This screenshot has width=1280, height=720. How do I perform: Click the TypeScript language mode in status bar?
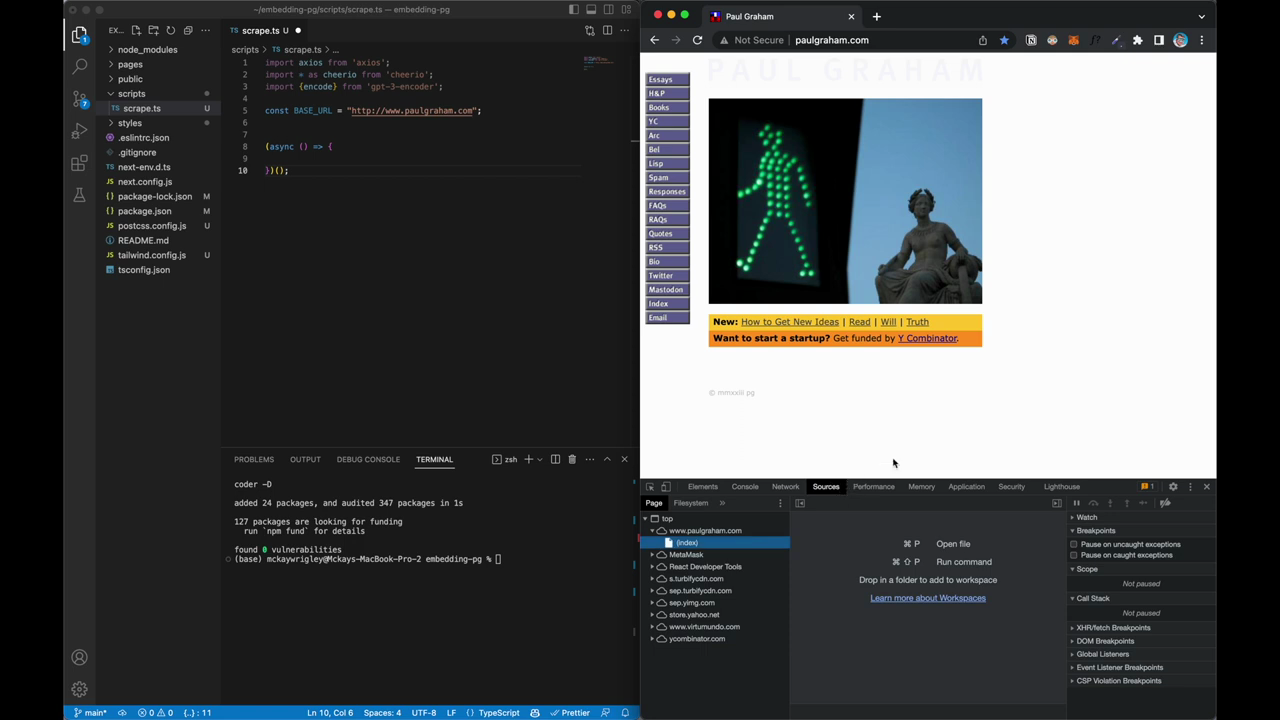point(499,713)
